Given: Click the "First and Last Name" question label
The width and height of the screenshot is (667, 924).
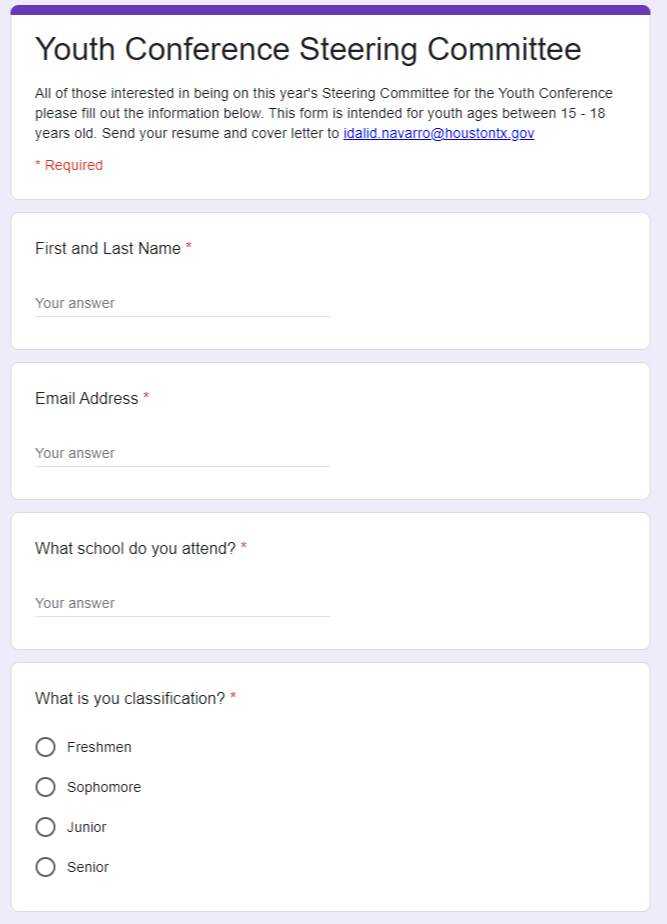Looking at the screenshot, I should click(x=108, y=248).
